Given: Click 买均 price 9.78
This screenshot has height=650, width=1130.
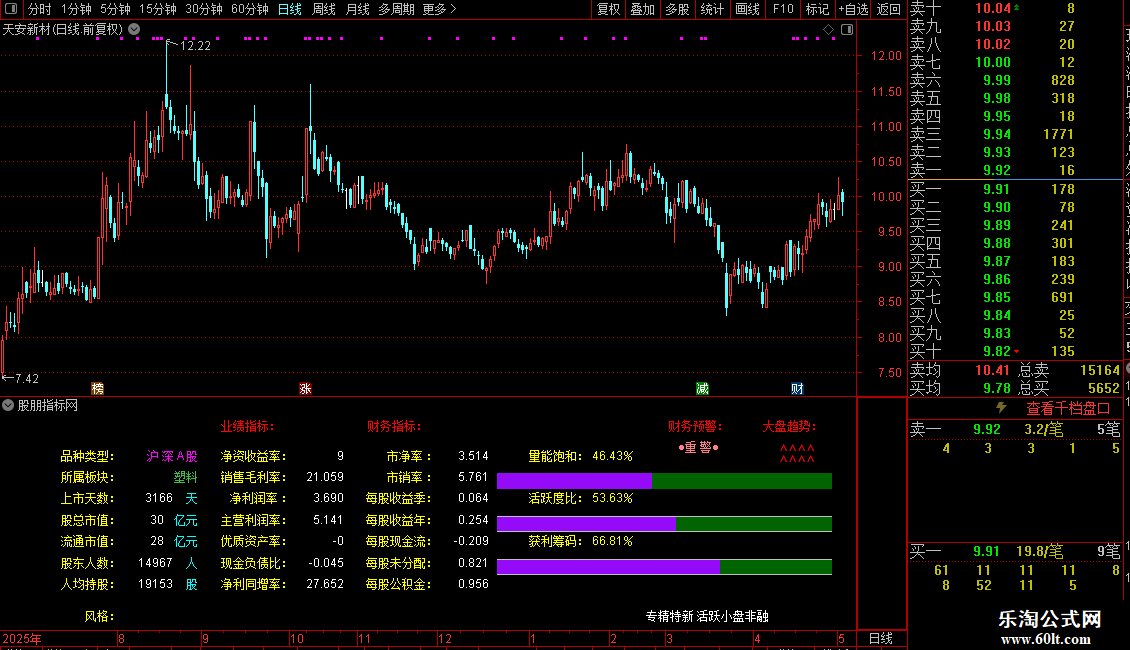Looking at the screenshot, I should coord(997,388).
